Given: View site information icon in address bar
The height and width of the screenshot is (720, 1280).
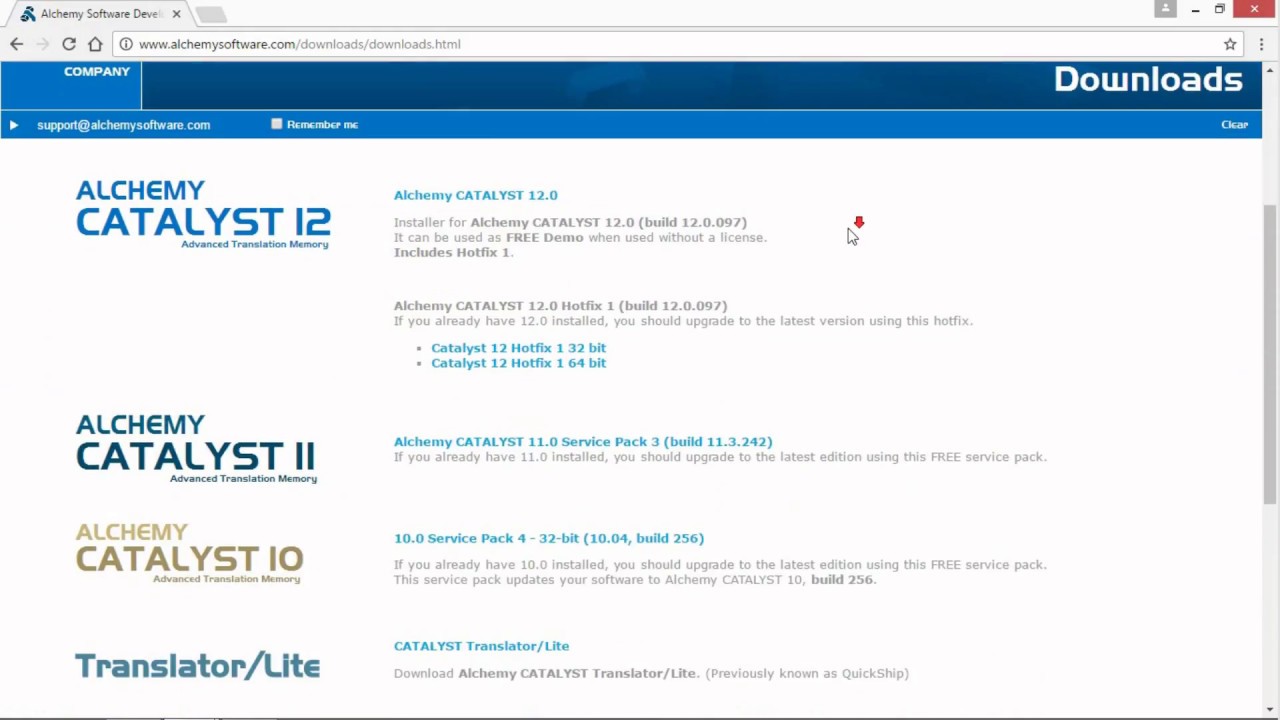Looking at the screenshot, I should click(x=126, y=44).
